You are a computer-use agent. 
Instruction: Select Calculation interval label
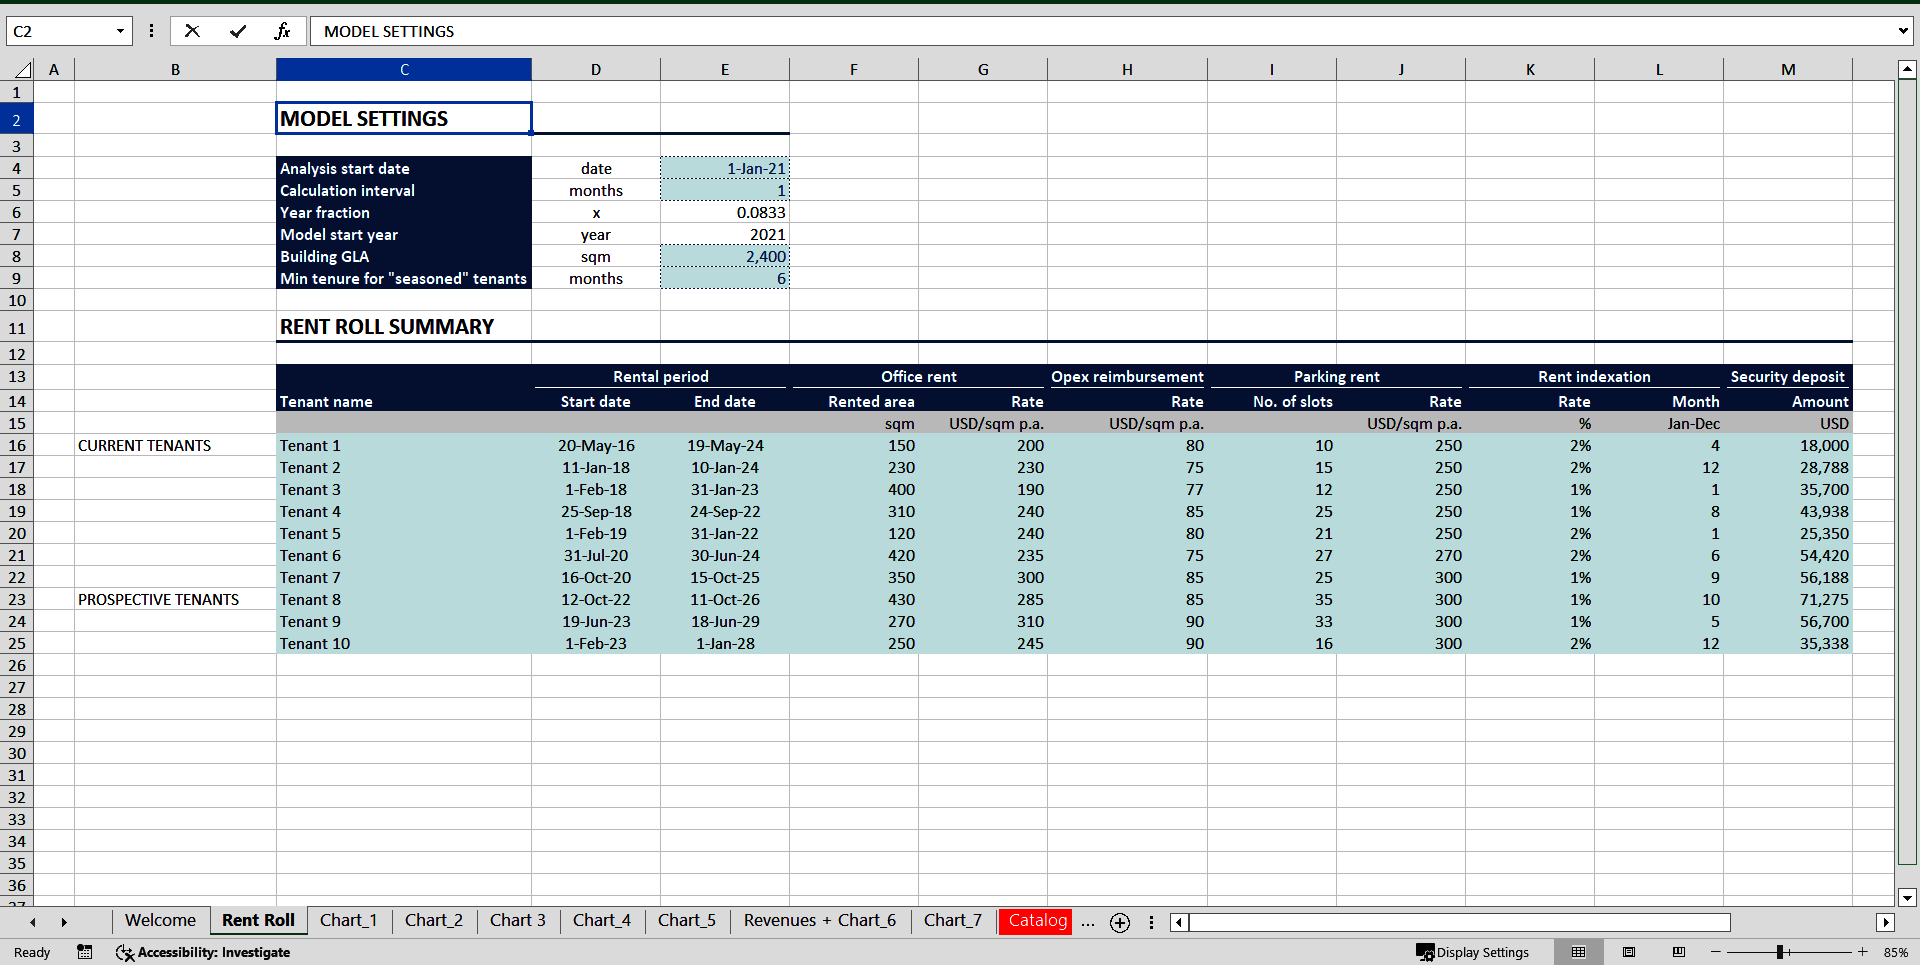(x=404, y=190)
